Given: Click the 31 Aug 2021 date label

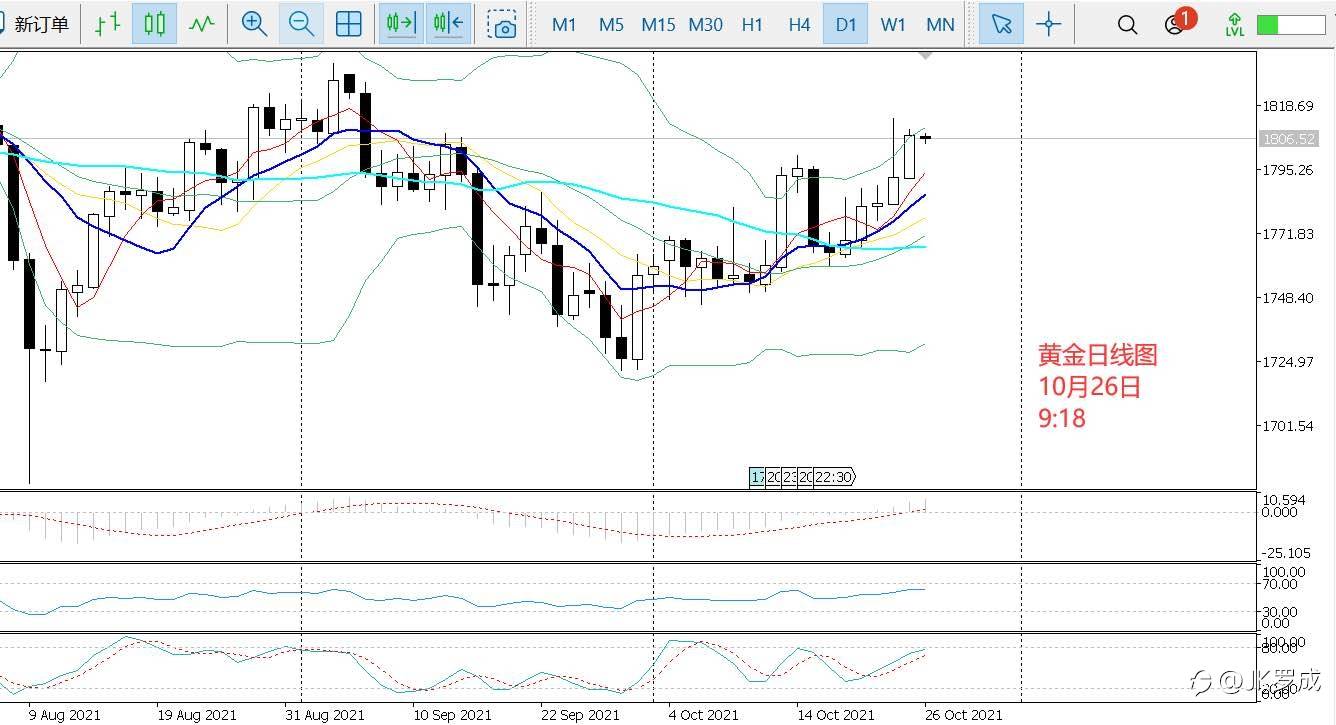Looking at the screenshot, I should (325, 715).
